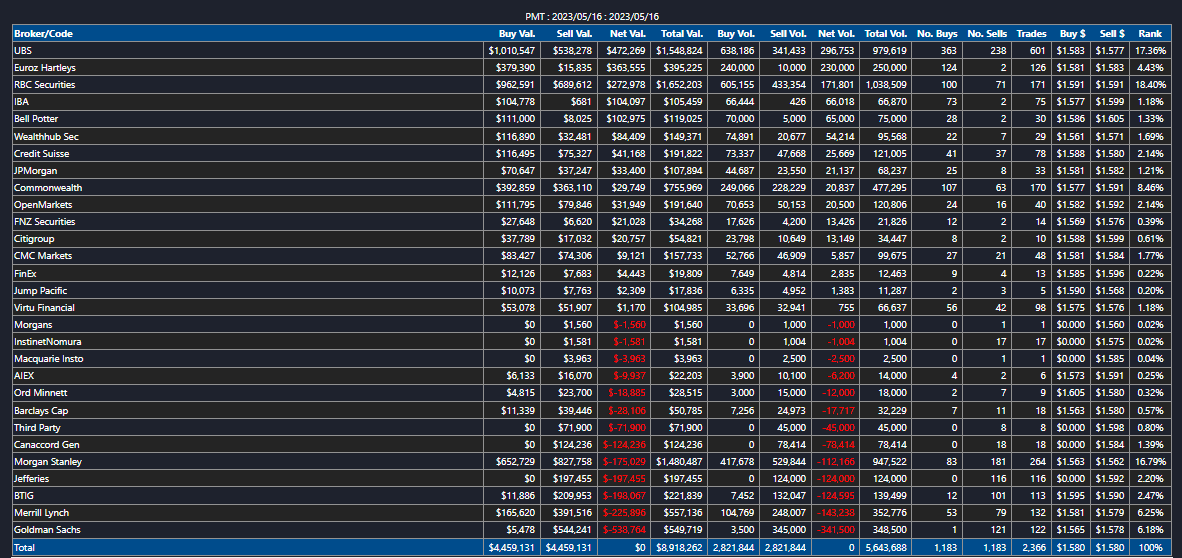Sort by the Rank column header
The height and width of the screenshot is (558, 1182).
click(x=1150, y=33)
